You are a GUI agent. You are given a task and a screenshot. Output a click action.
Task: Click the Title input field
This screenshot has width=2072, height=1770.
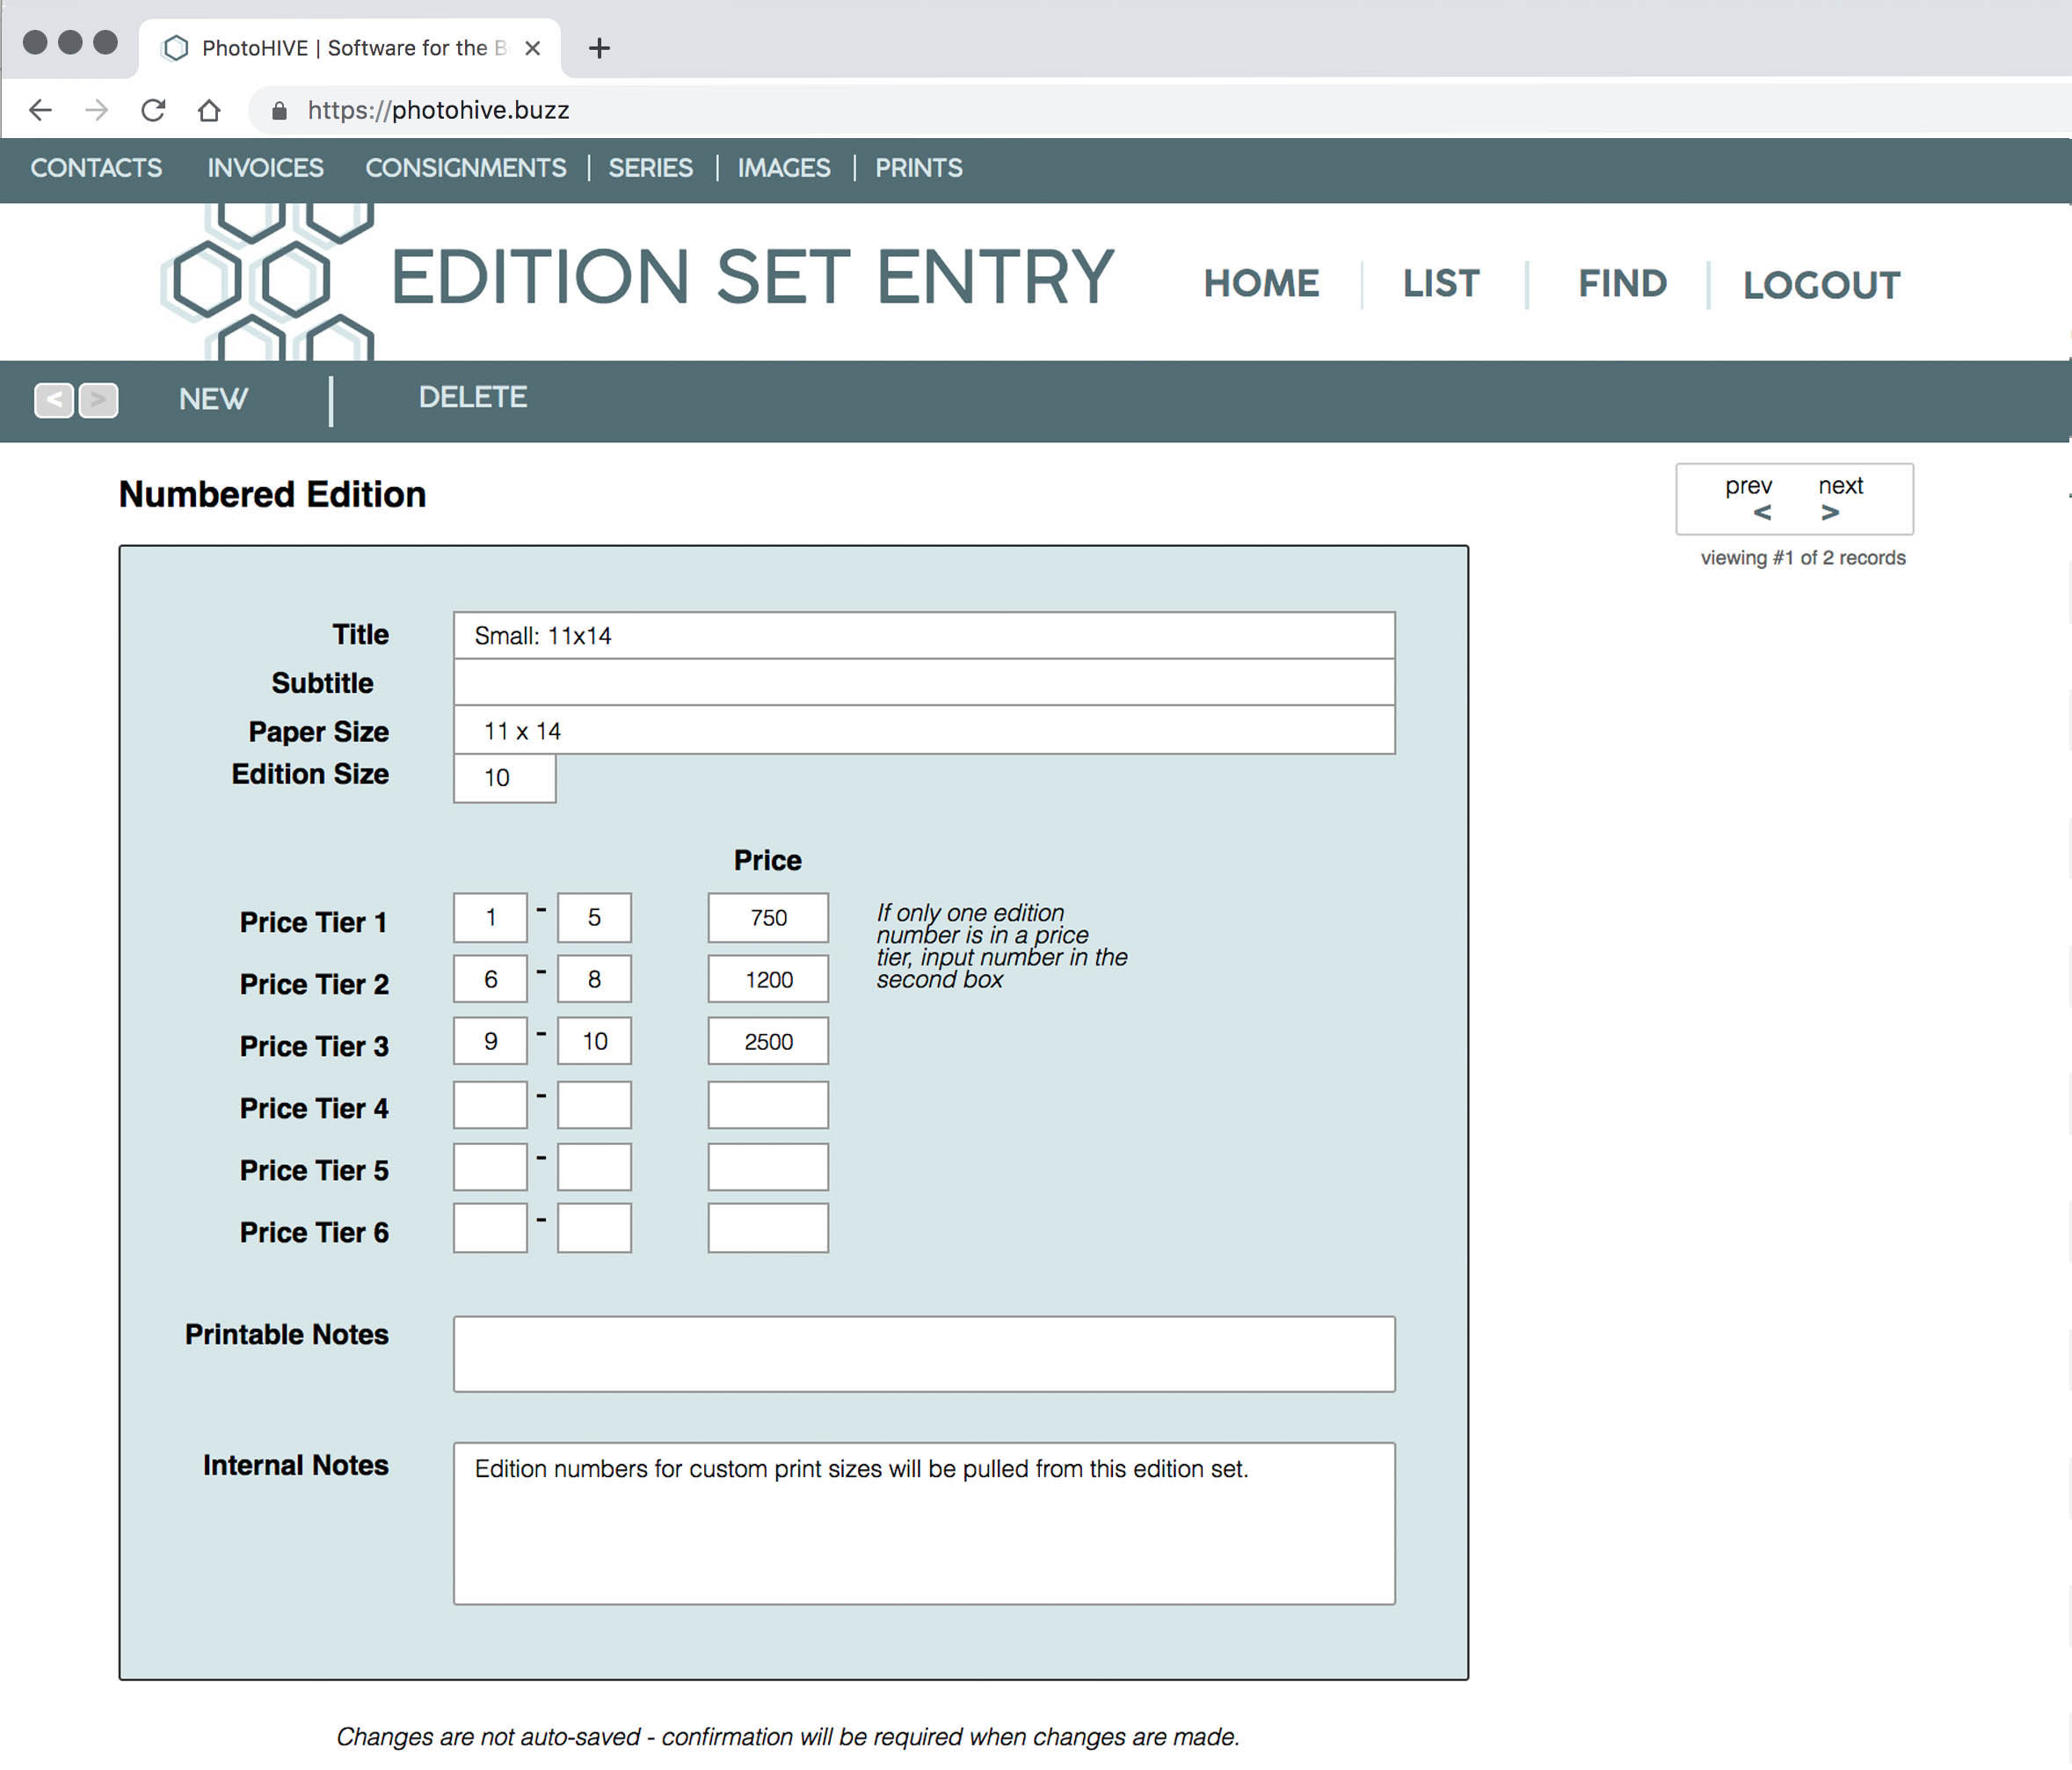[923, 636]
